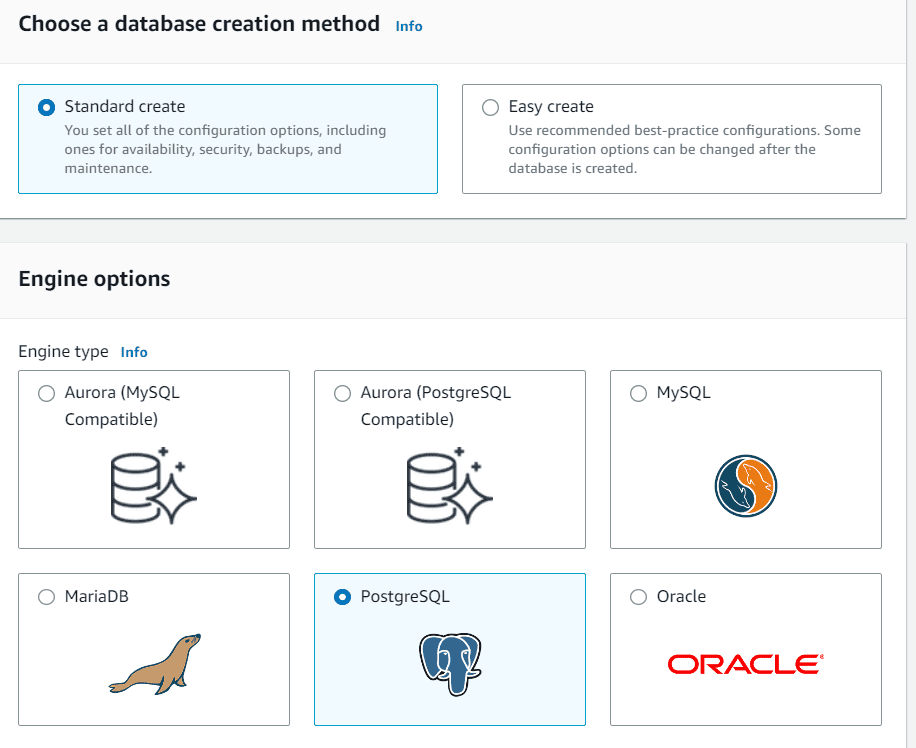Choose Aurora (MySQL Compatible) engine radio
The height and width of the screenshot is (748, 916).
click(x=46, y=393)
